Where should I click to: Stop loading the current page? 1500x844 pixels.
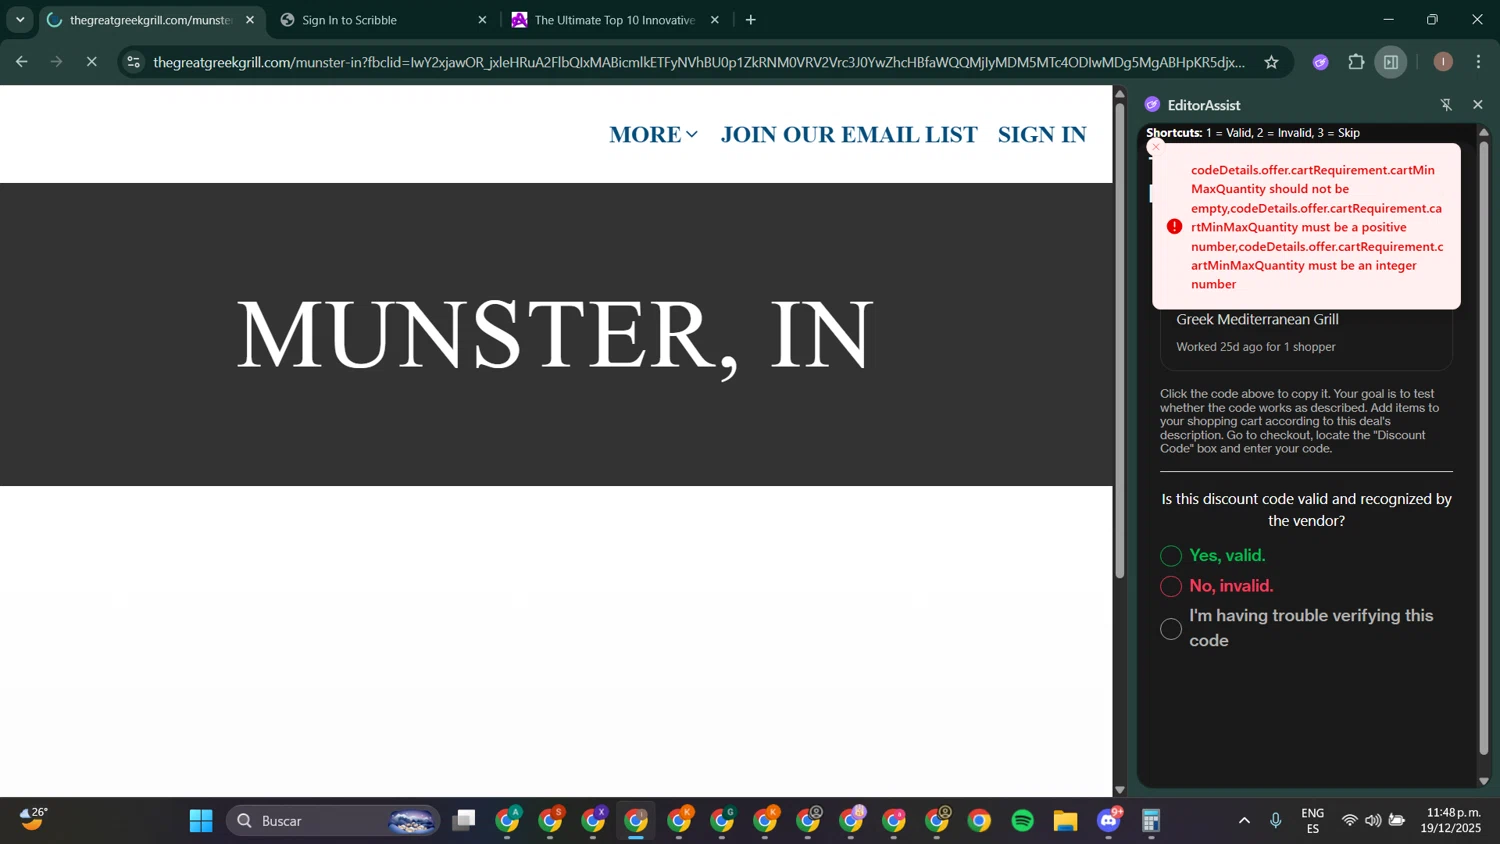click(x=91, y=62)
